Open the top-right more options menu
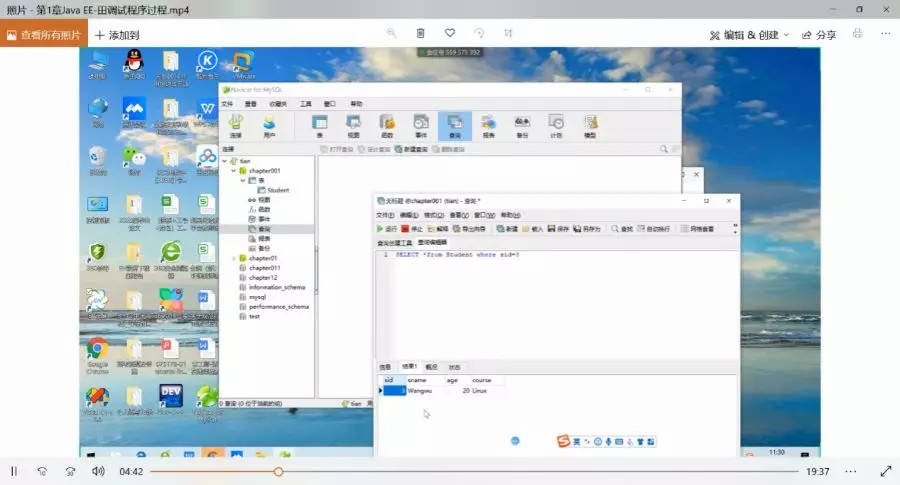 pyautogui.click(x=885, y=34)
